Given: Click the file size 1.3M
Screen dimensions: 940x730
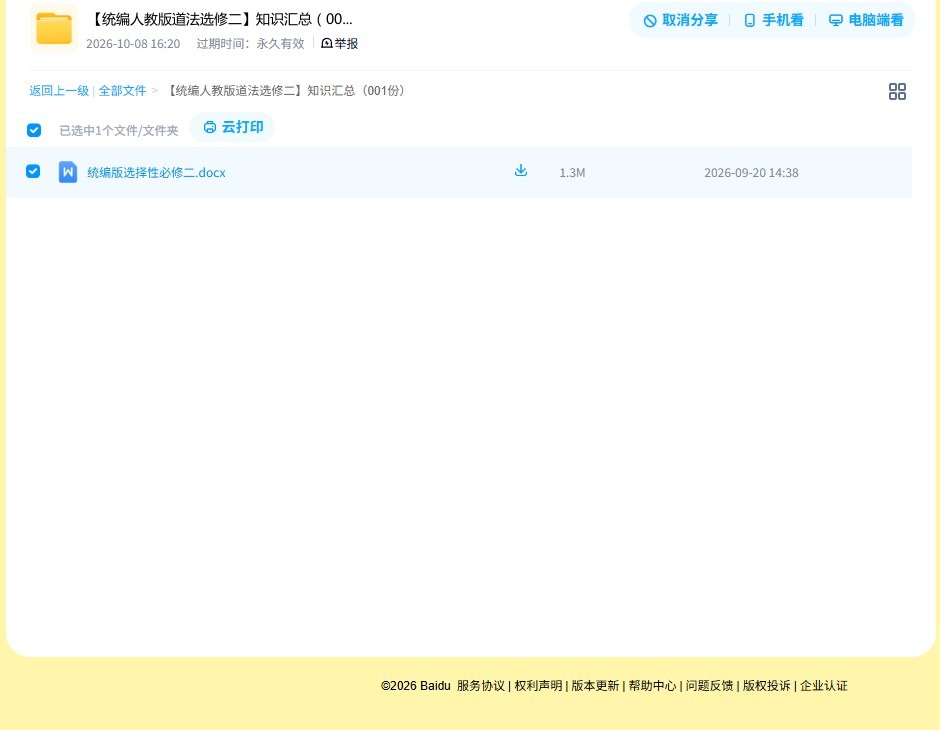Looking at the screenshot, I should 573,173.
